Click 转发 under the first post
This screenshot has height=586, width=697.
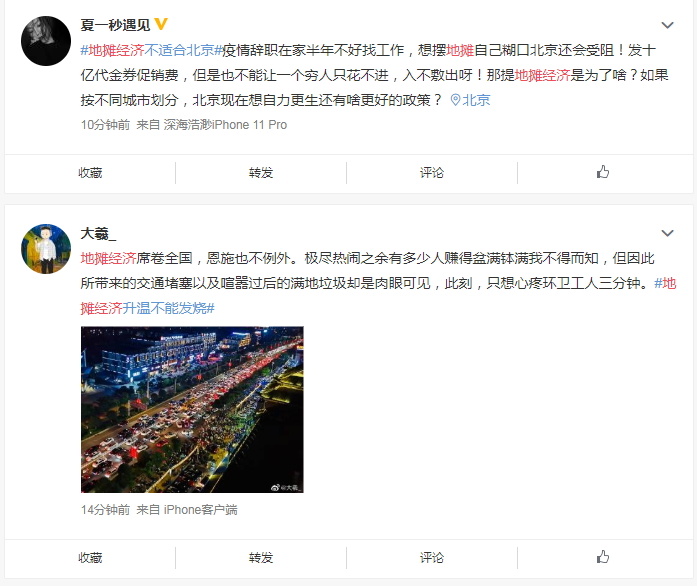point(261,173)
